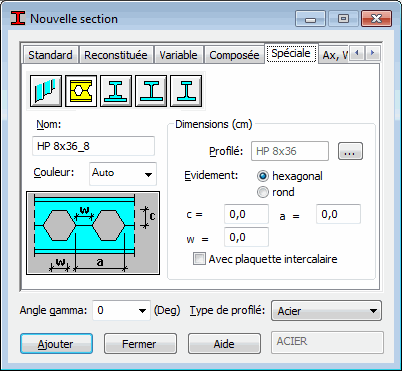Click the Nom input field
Screen dimensions: 402x371
pos(93,146)
